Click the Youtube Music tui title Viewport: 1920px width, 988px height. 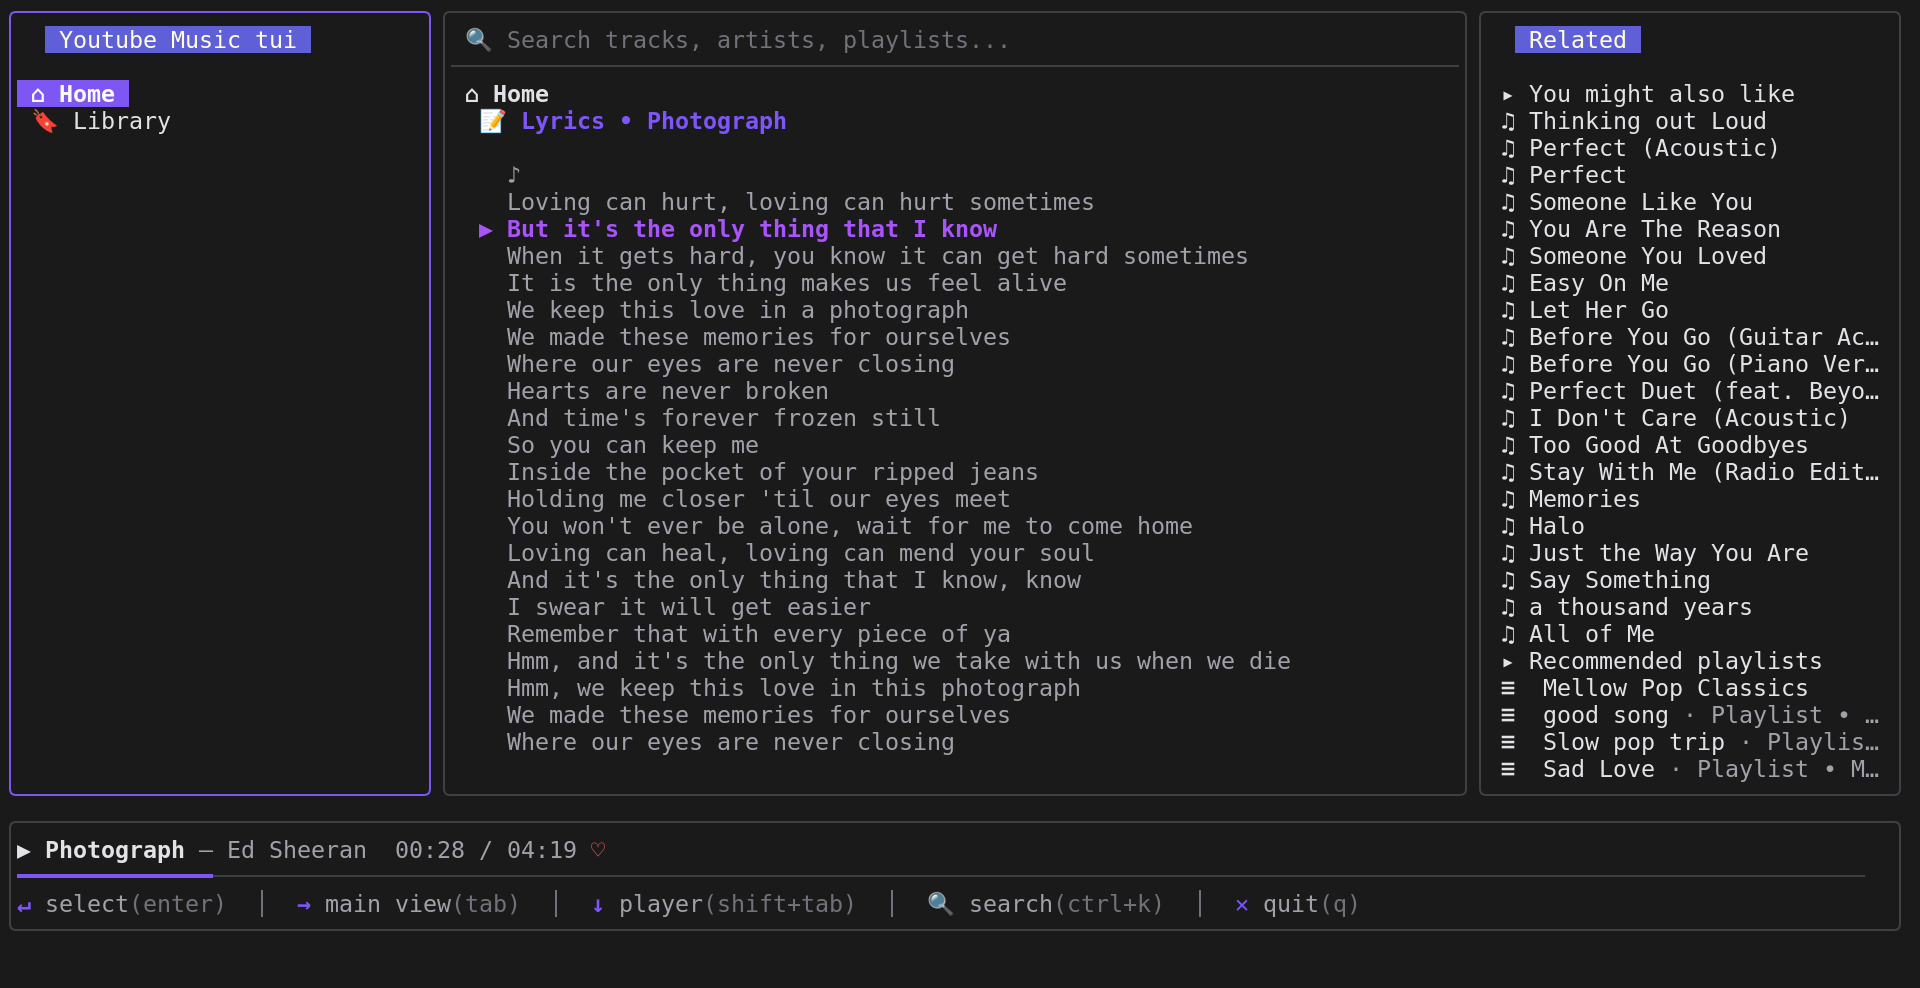[x=177, y=40]
